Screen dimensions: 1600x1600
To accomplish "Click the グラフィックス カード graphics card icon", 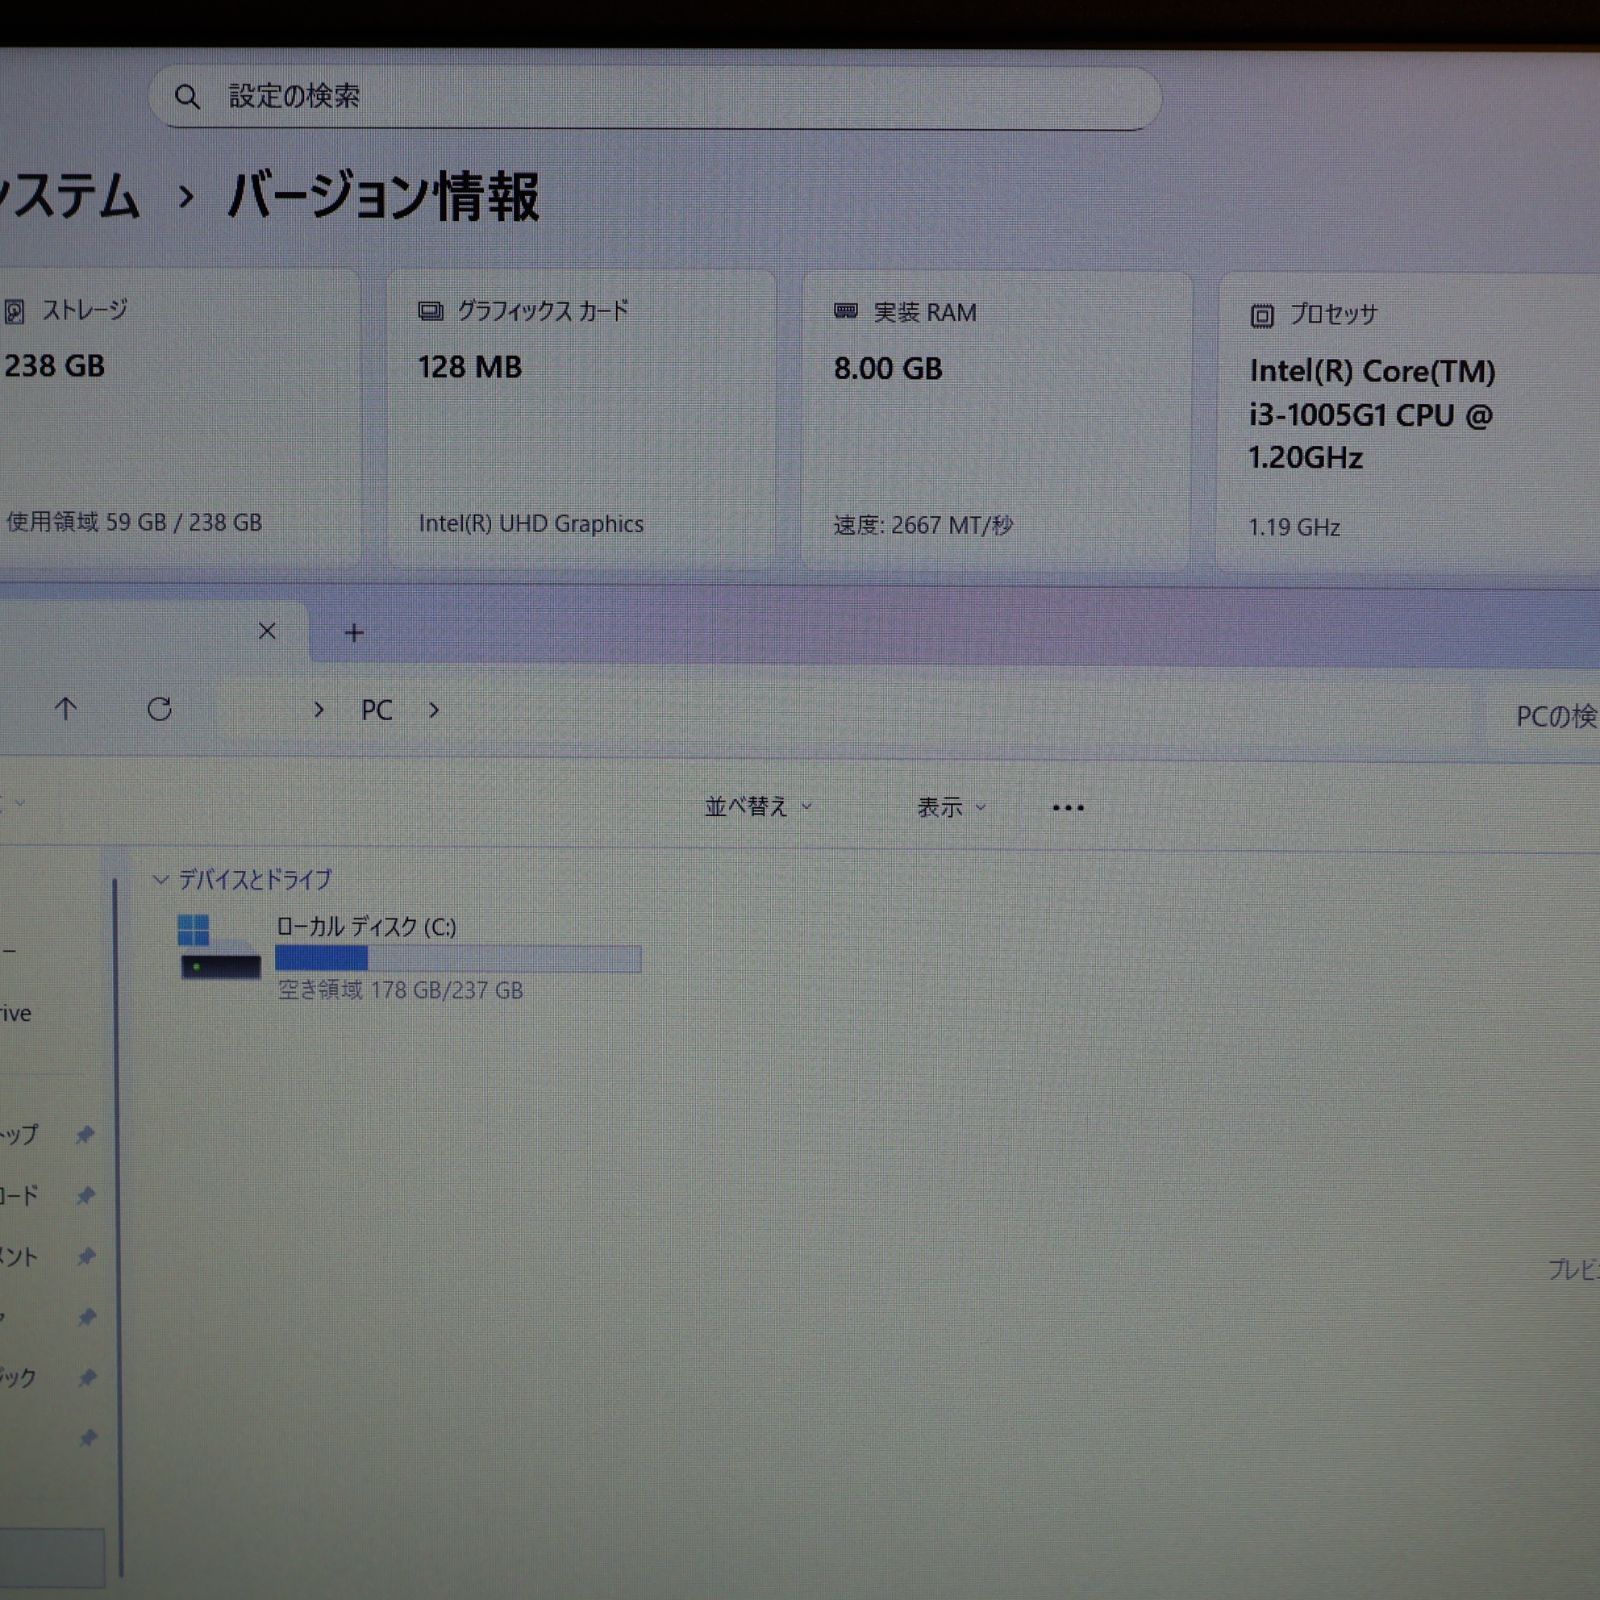I will tap(431, 310).
